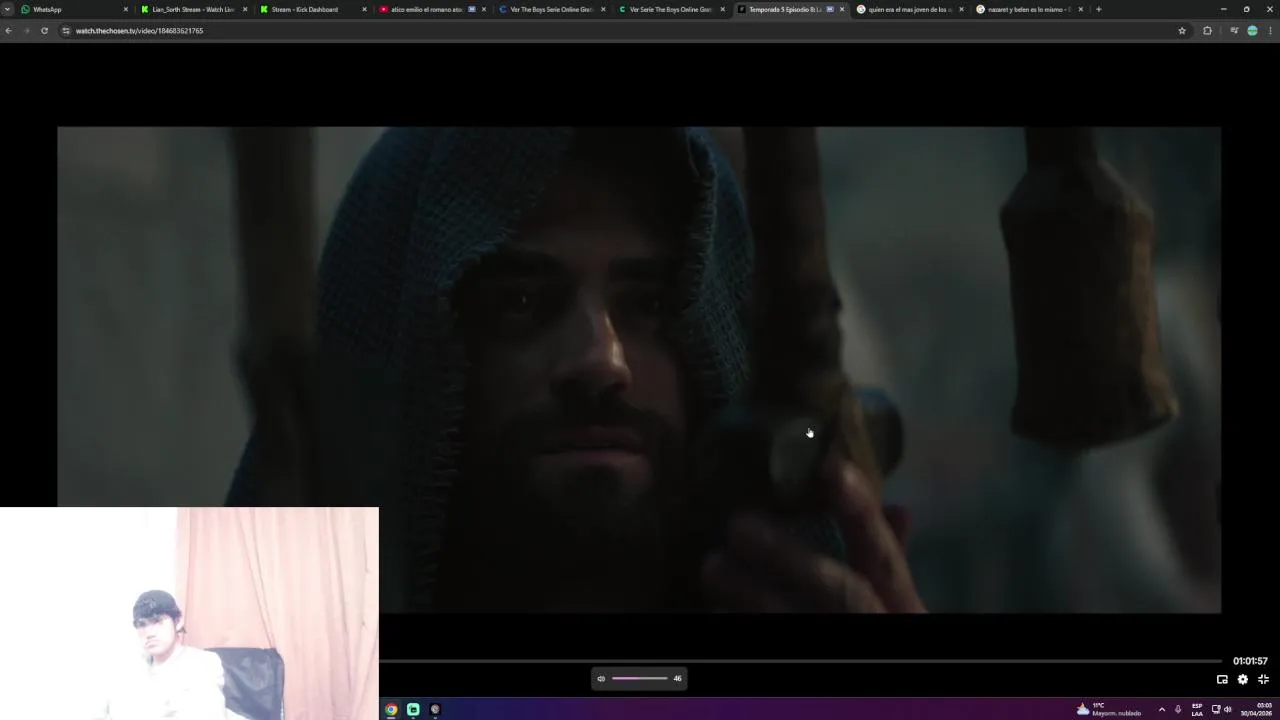Viewport: 1280px width, 720px height.
Task: Open system volume tray icon
Action: click(1227, 709)
